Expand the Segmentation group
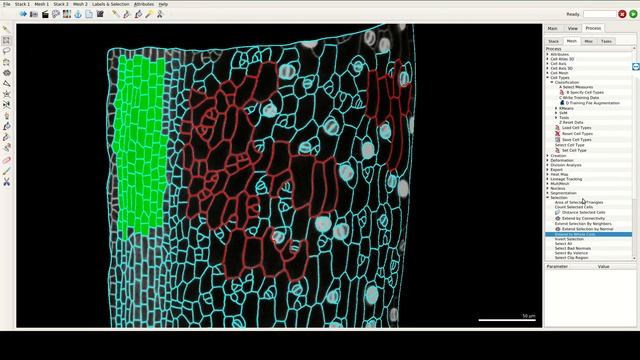The width and height of the screenshot is (640, 360). pos(548,193)
